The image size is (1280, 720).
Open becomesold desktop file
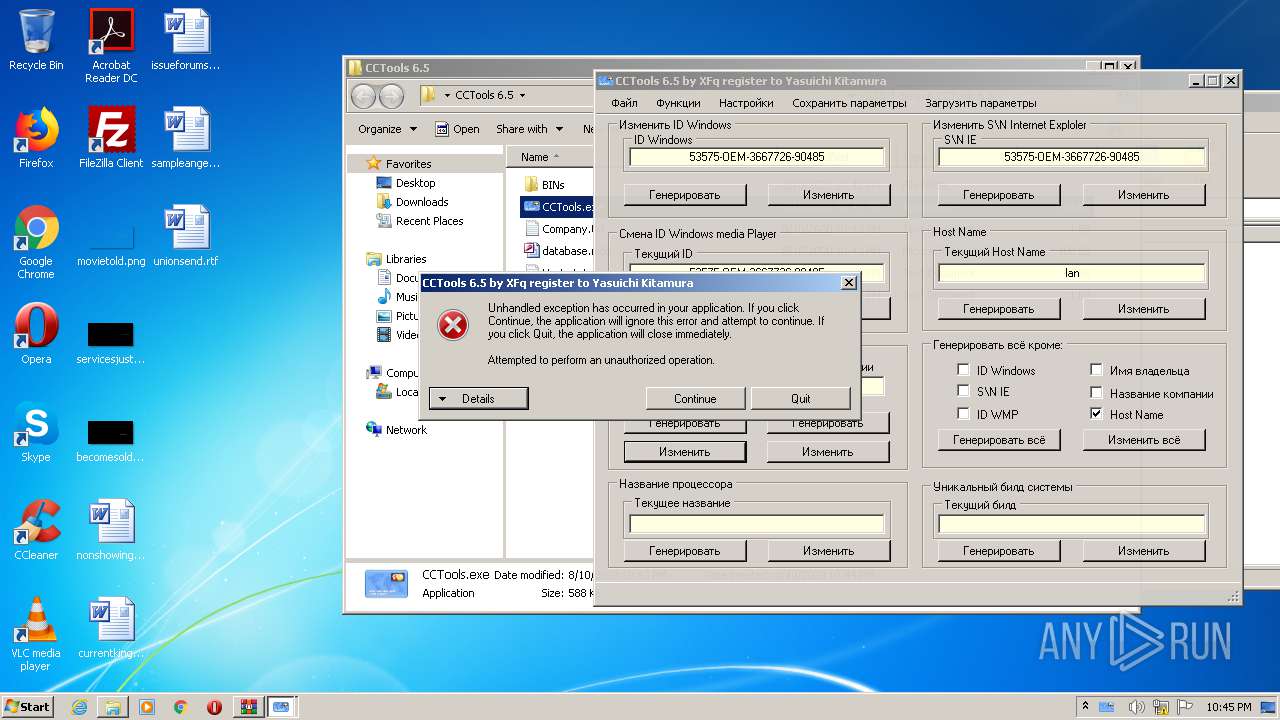[111, 441]
